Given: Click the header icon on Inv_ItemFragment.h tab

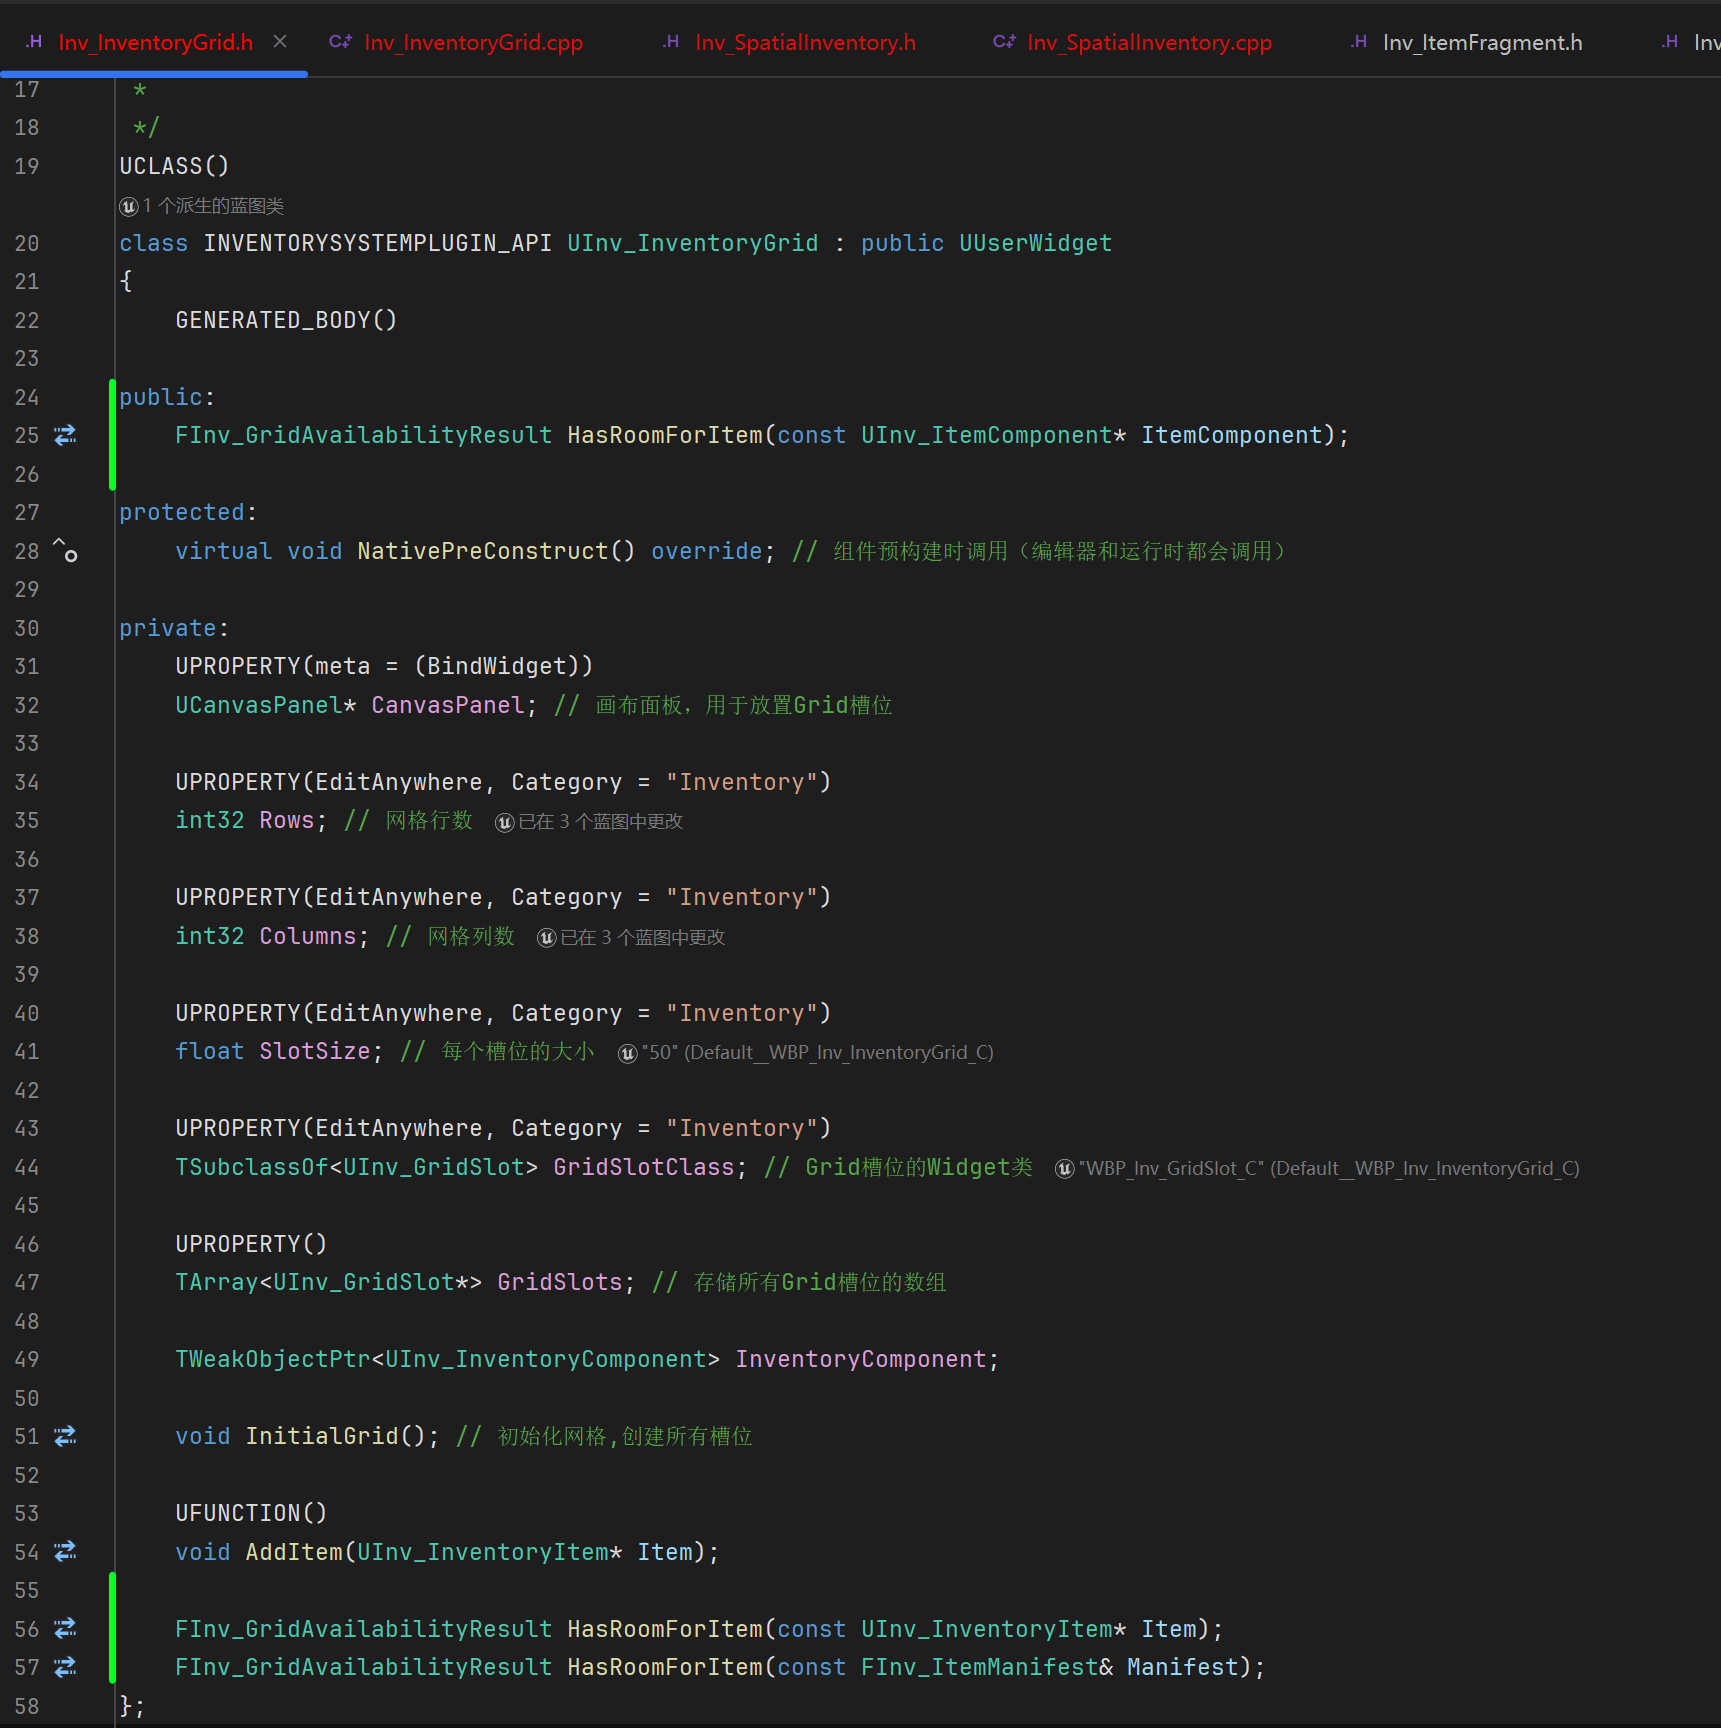Looking at the screenshot, I should point(1359,42).
